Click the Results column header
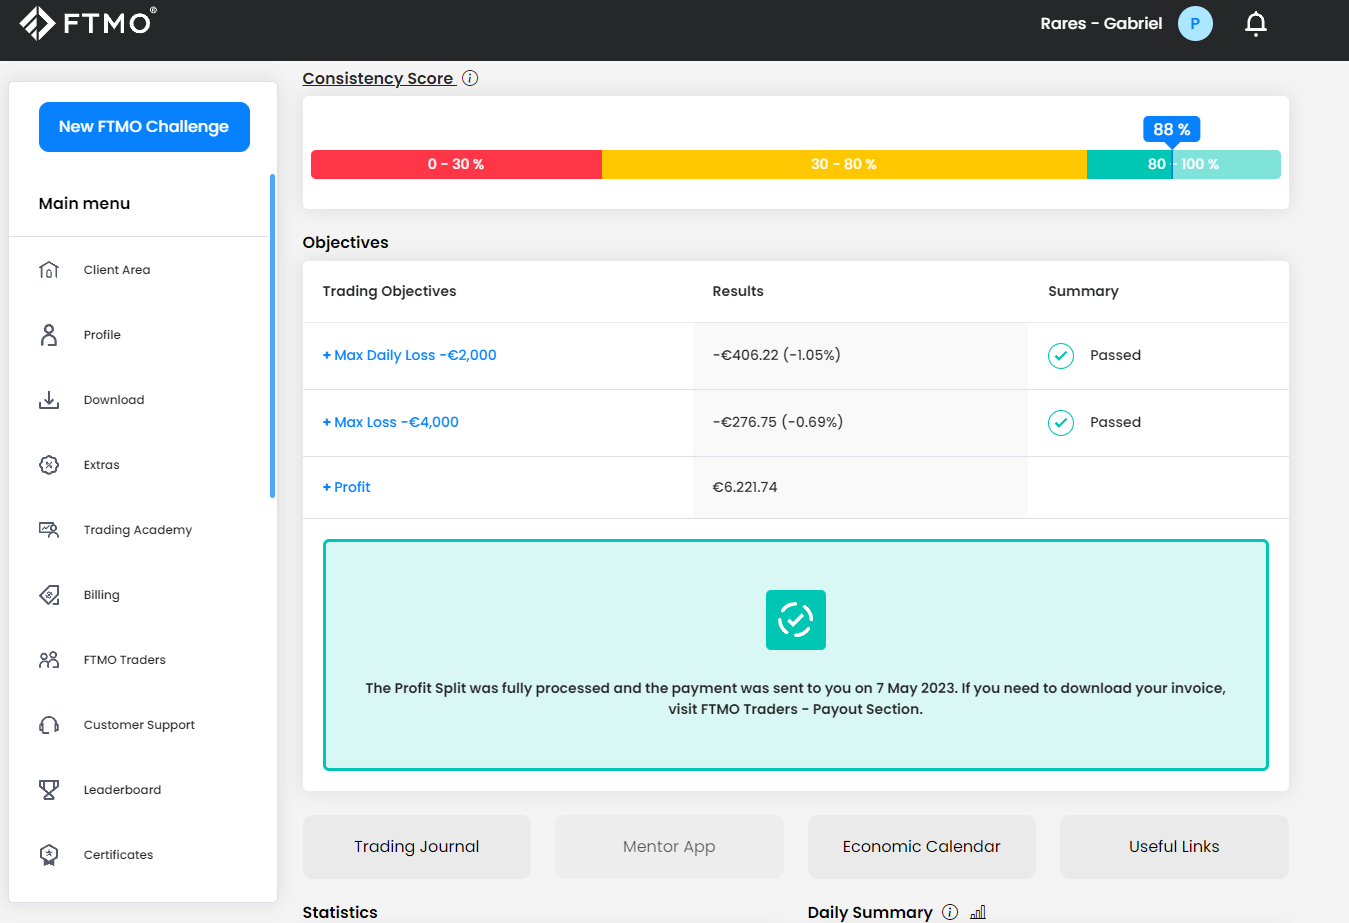The height and width of the screenshot is (923, 1349). pyautogui.click(x=738, y=291)
